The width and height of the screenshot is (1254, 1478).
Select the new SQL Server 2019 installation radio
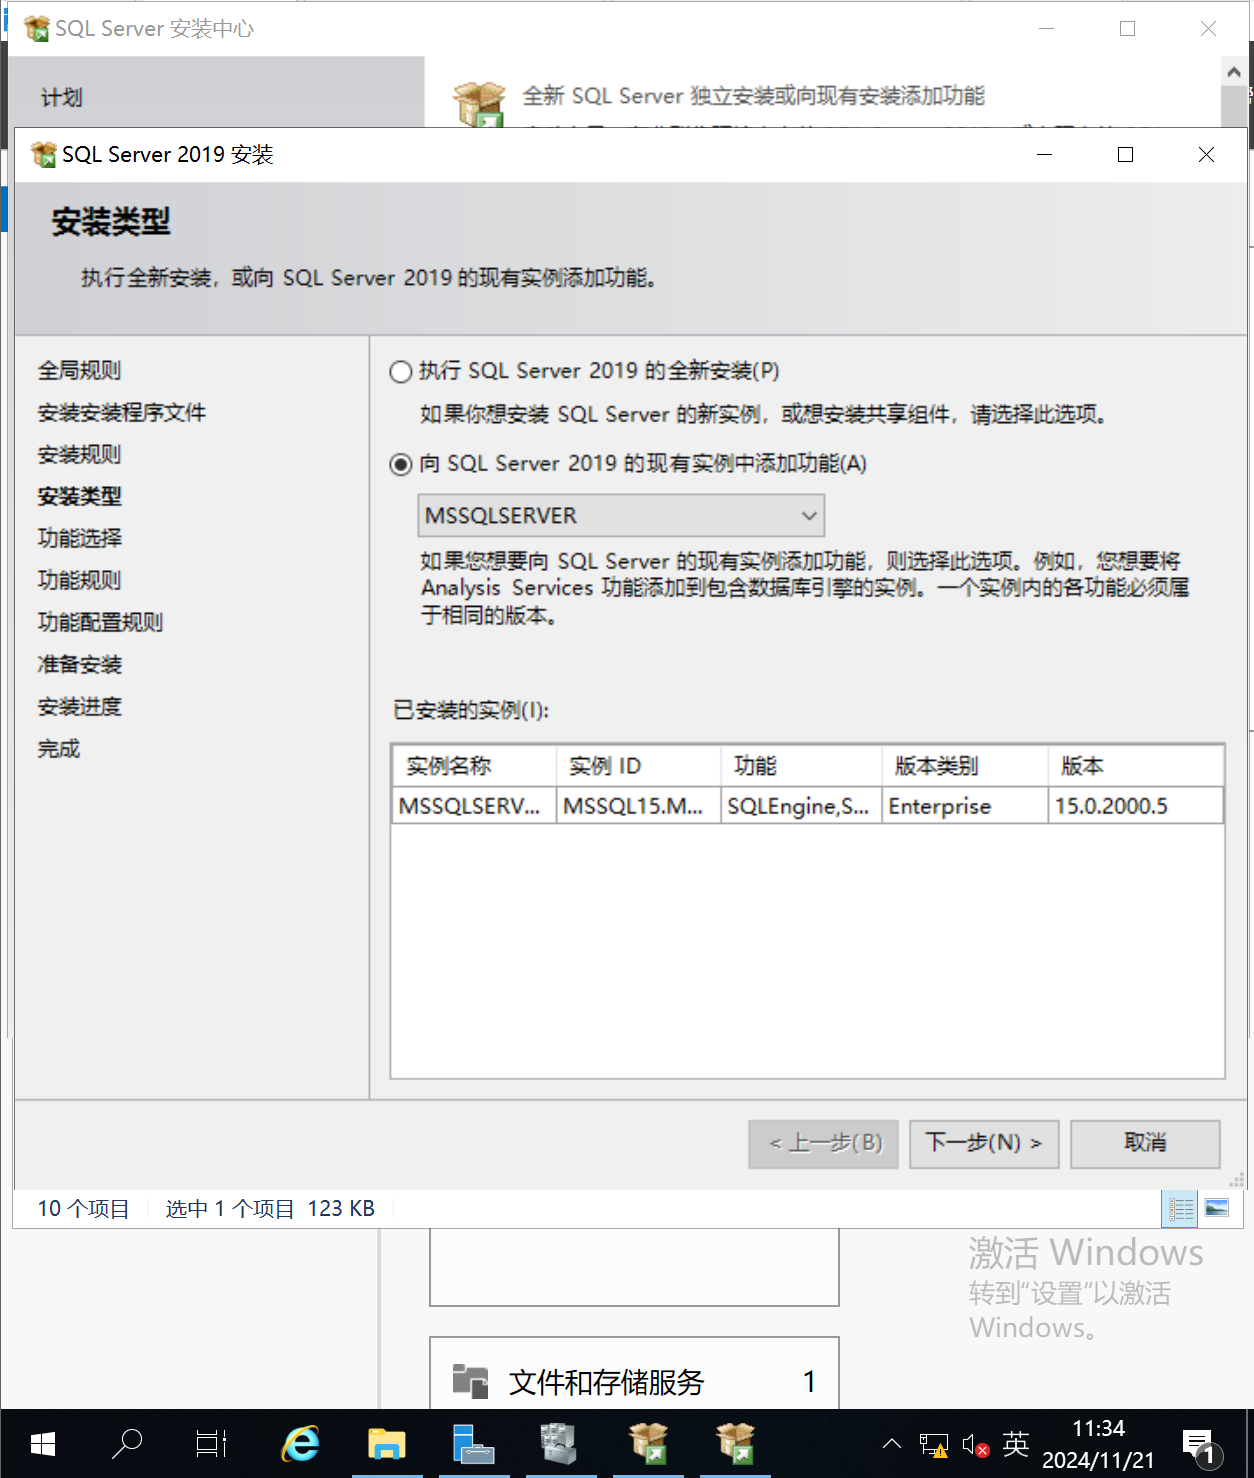coord(401,372)
